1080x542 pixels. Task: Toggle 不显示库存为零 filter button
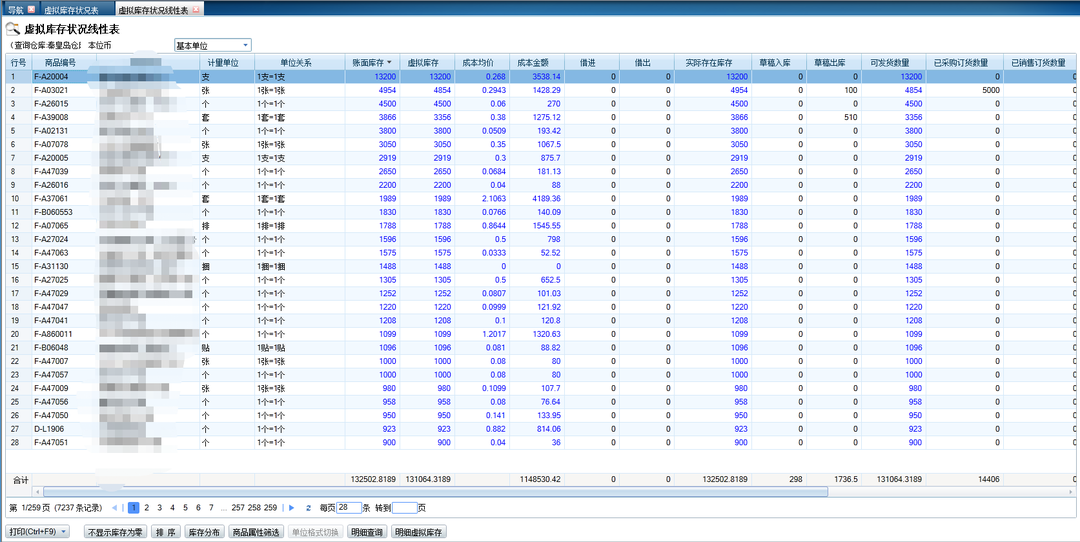pyautogui.click(x=115, y=532)
